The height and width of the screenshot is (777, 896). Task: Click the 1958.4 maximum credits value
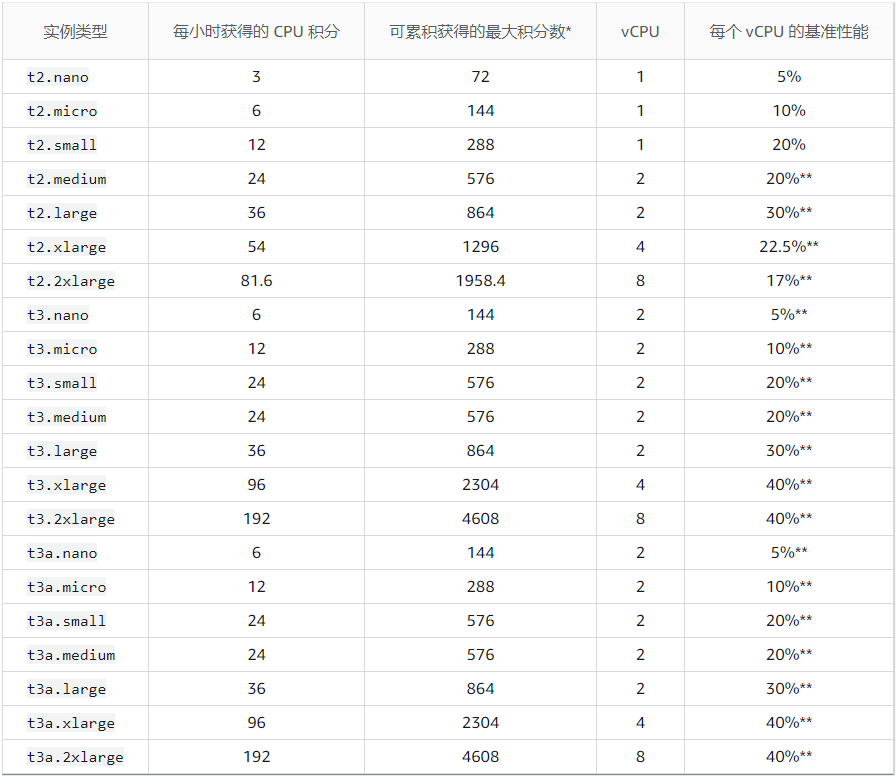(480, 281)
